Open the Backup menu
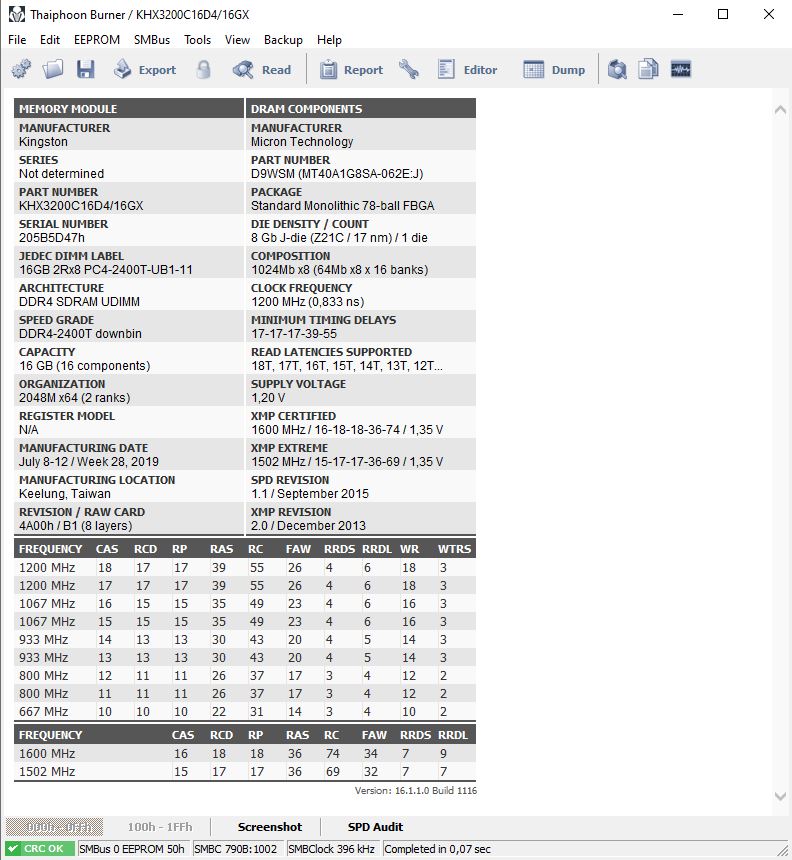 (283, 40)
